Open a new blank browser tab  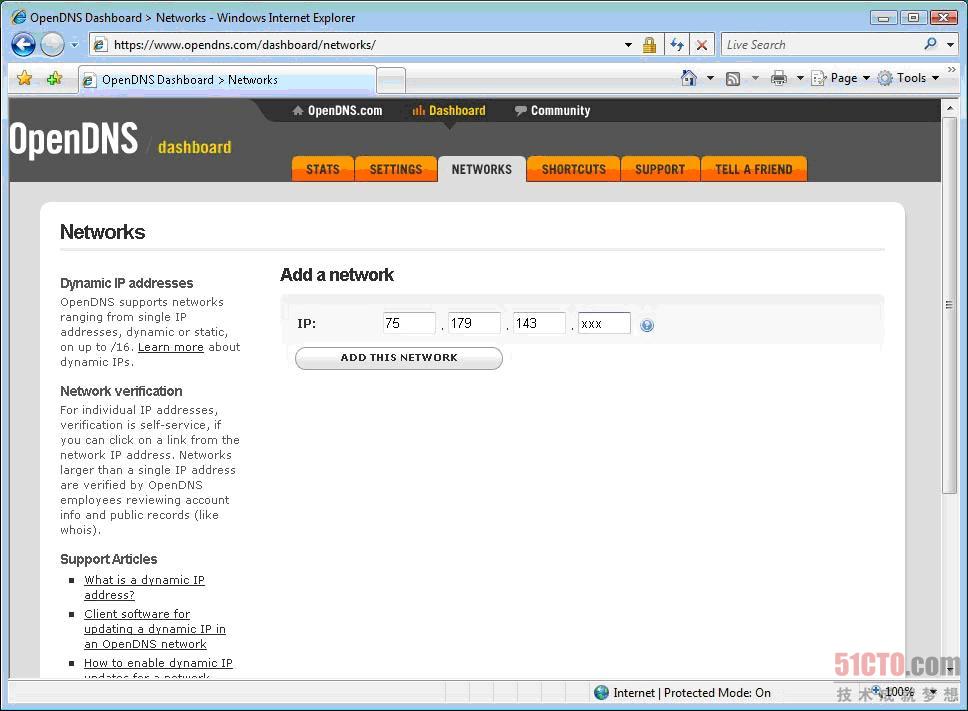click(x=391, y=80)
